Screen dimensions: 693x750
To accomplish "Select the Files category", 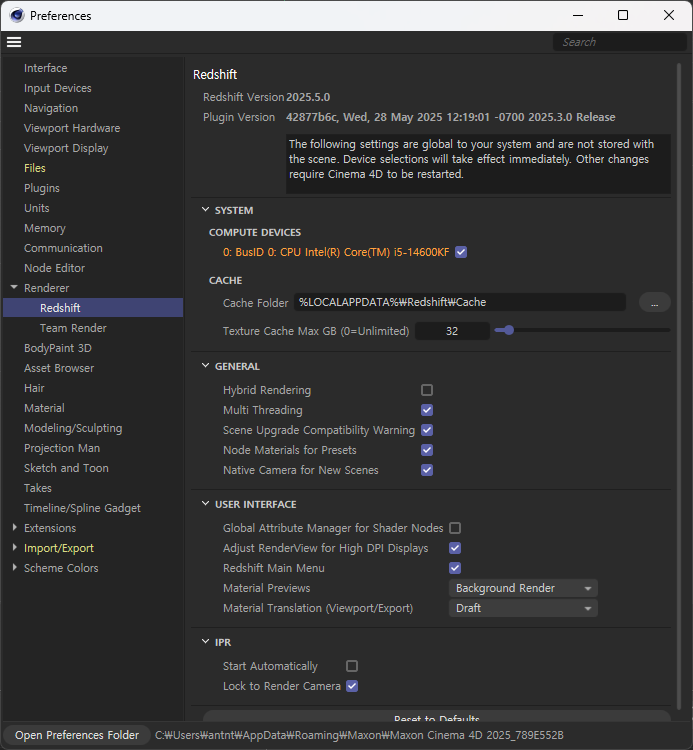I will [35, 168].
